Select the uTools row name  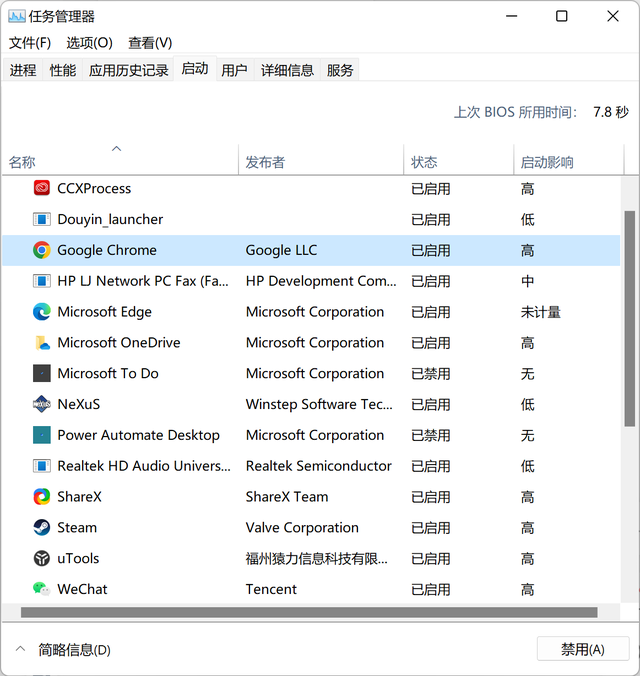(78, 558)
